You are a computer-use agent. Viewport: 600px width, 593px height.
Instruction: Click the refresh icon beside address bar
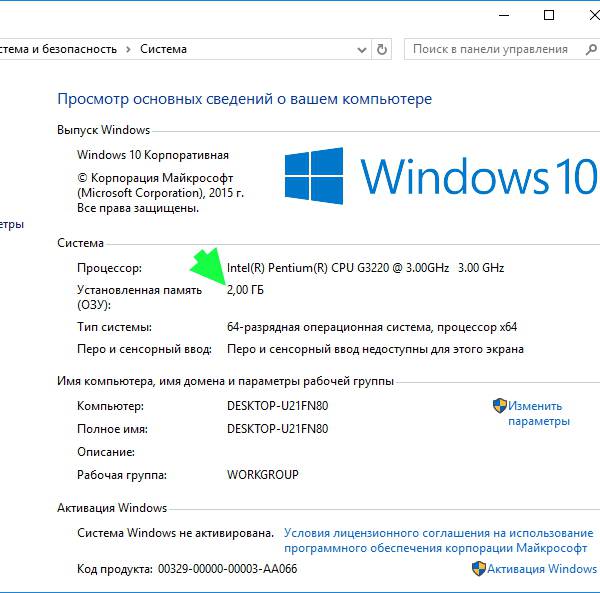tap(382, 49)
